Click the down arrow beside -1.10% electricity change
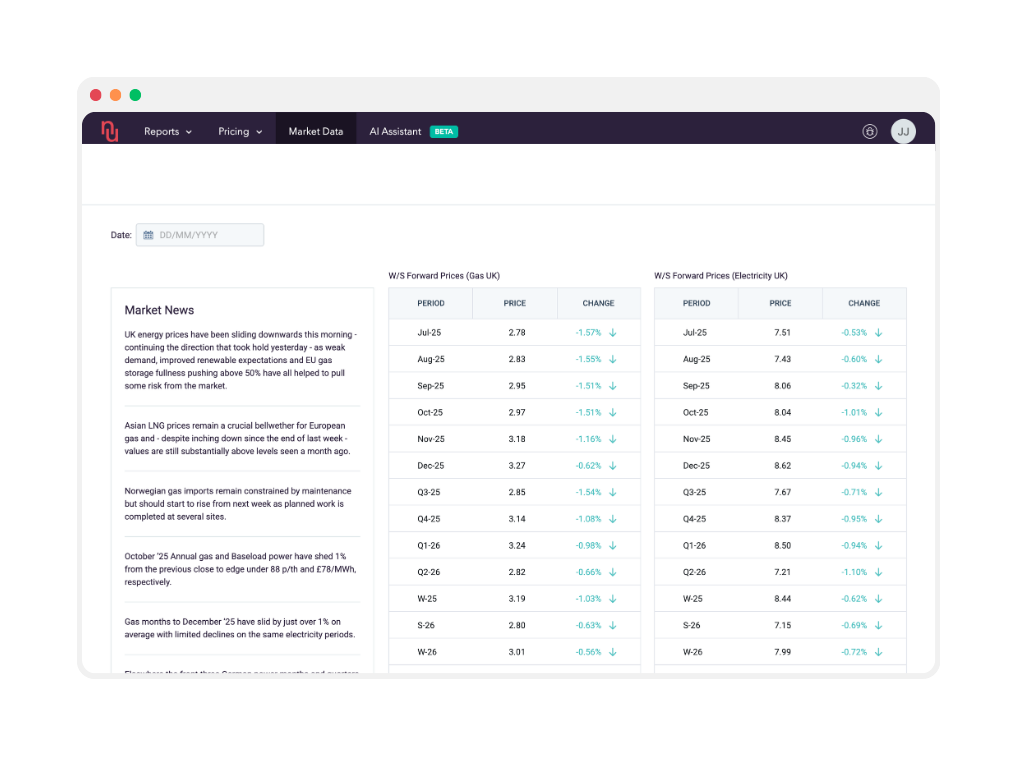This screenshot has width=1024, height=768. click(x=878, y=573)
